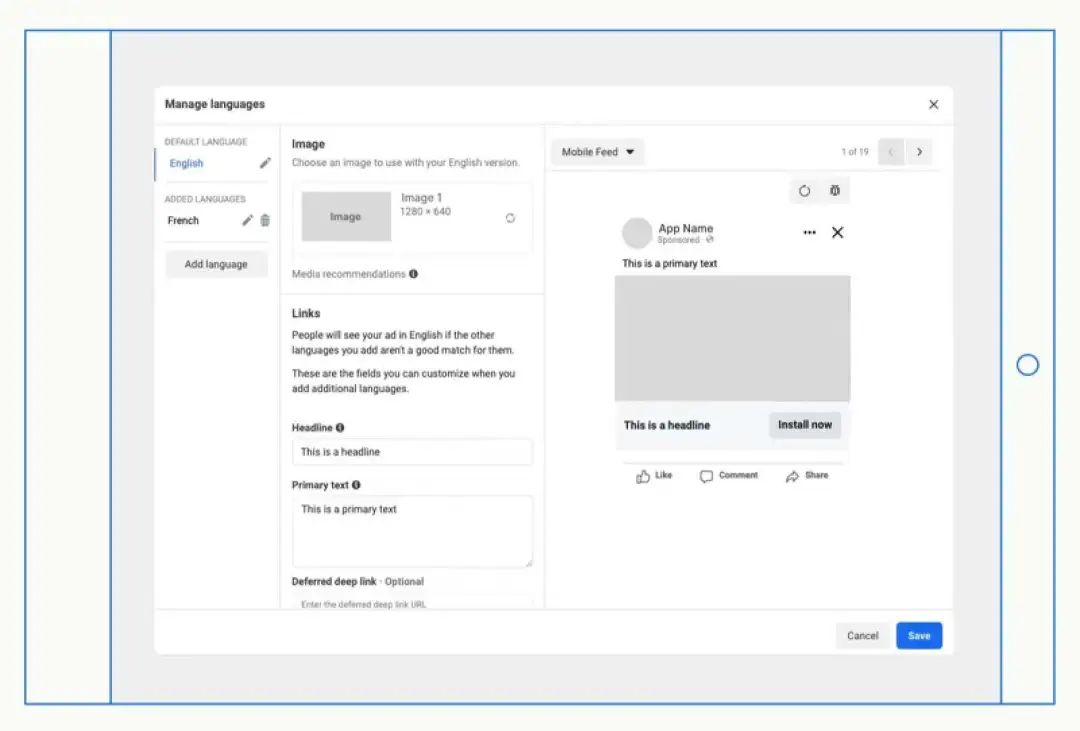Click the App Name text in preview
This screenshot has height=731, width=1080.
coord(685,228)
